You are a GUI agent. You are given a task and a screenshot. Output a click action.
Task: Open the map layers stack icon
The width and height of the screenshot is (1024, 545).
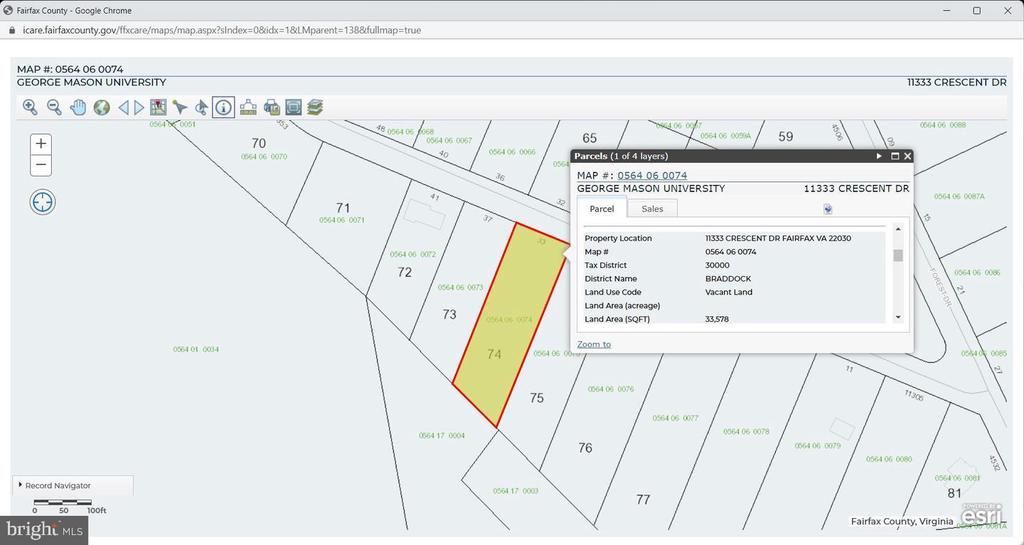(x=315, y=107)
